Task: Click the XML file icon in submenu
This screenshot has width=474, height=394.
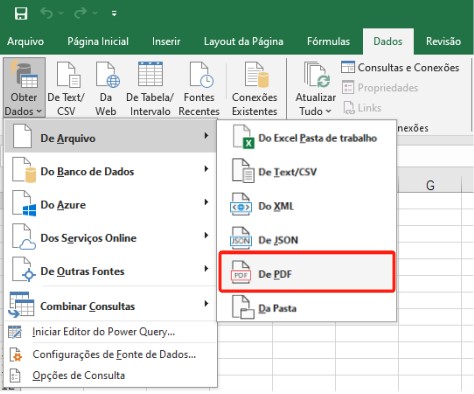Action: point(241,204)
